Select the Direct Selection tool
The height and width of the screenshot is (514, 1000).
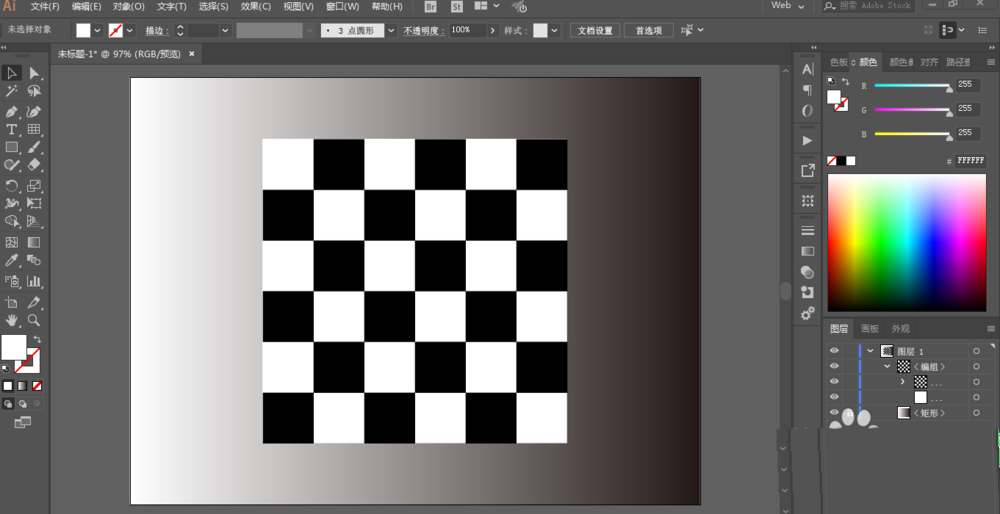[x=34, y=73]
